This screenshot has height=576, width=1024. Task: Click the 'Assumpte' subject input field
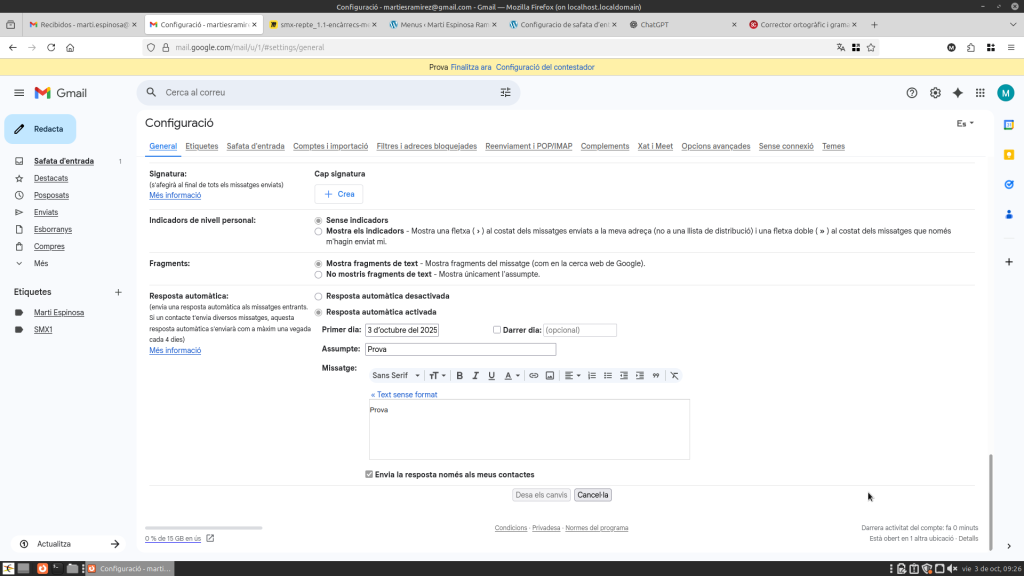tap(459, 349)
